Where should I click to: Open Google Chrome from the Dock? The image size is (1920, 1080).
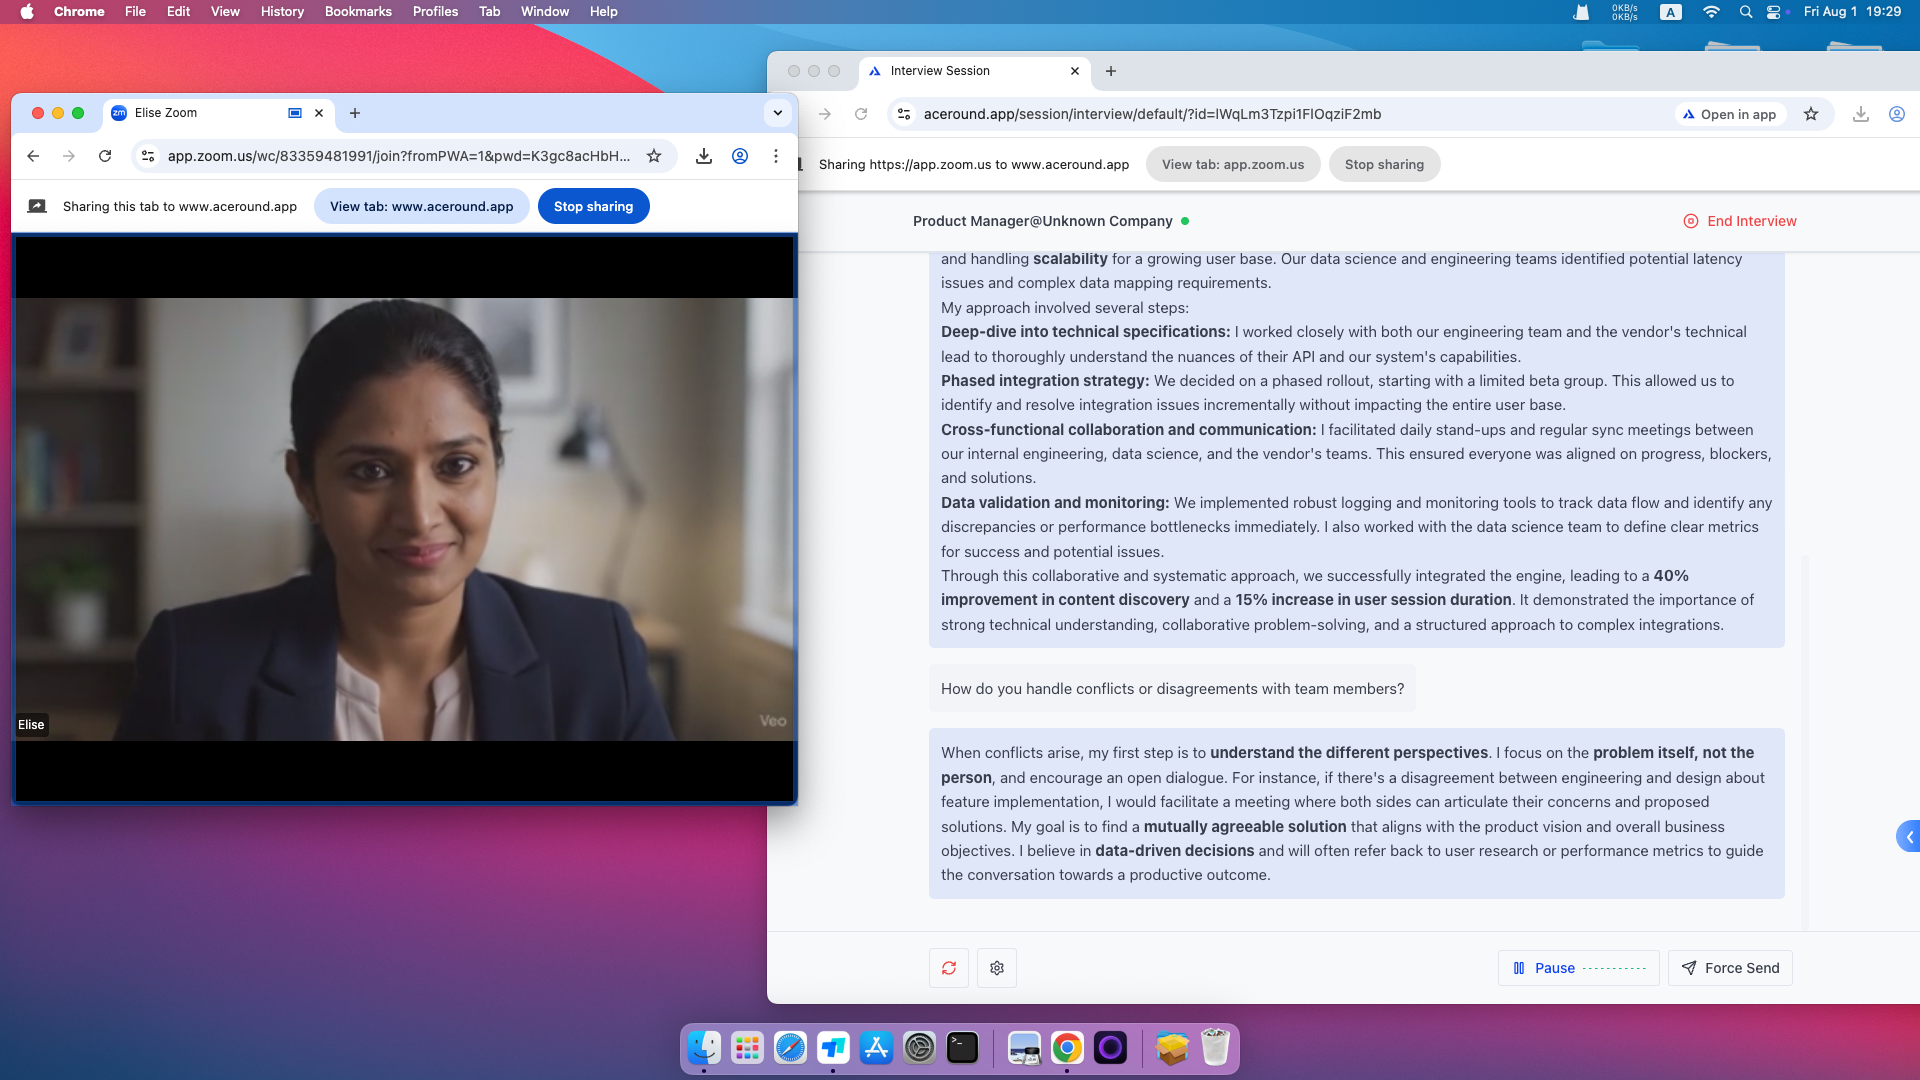tap(1067, 1048)
